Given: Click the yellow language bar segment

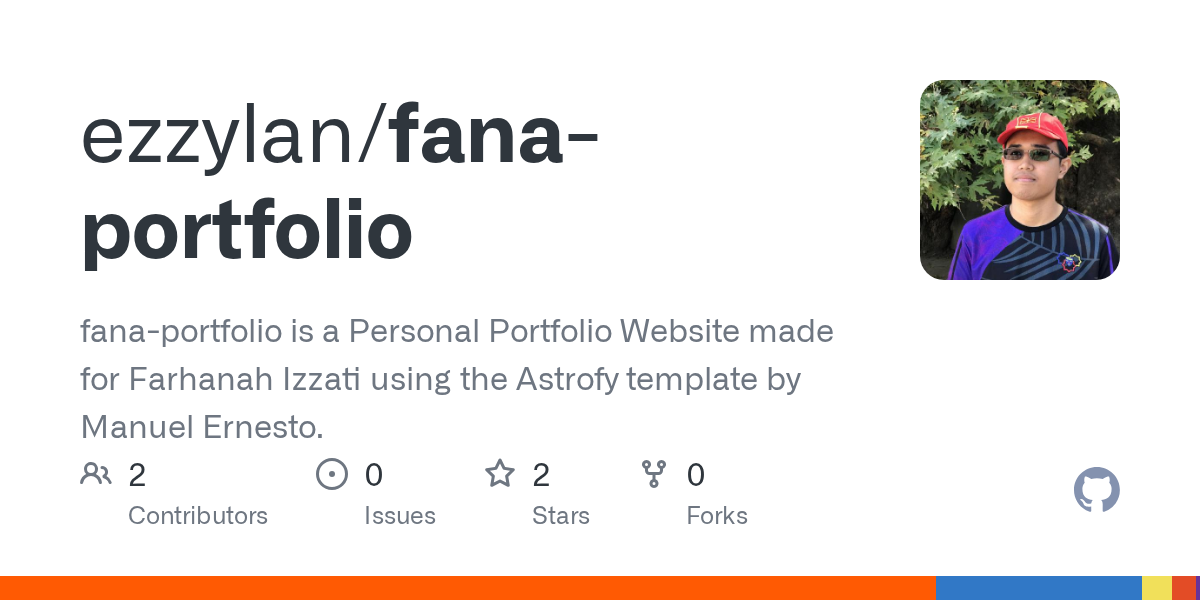Looking at the screenshot, I should 1157,588.
